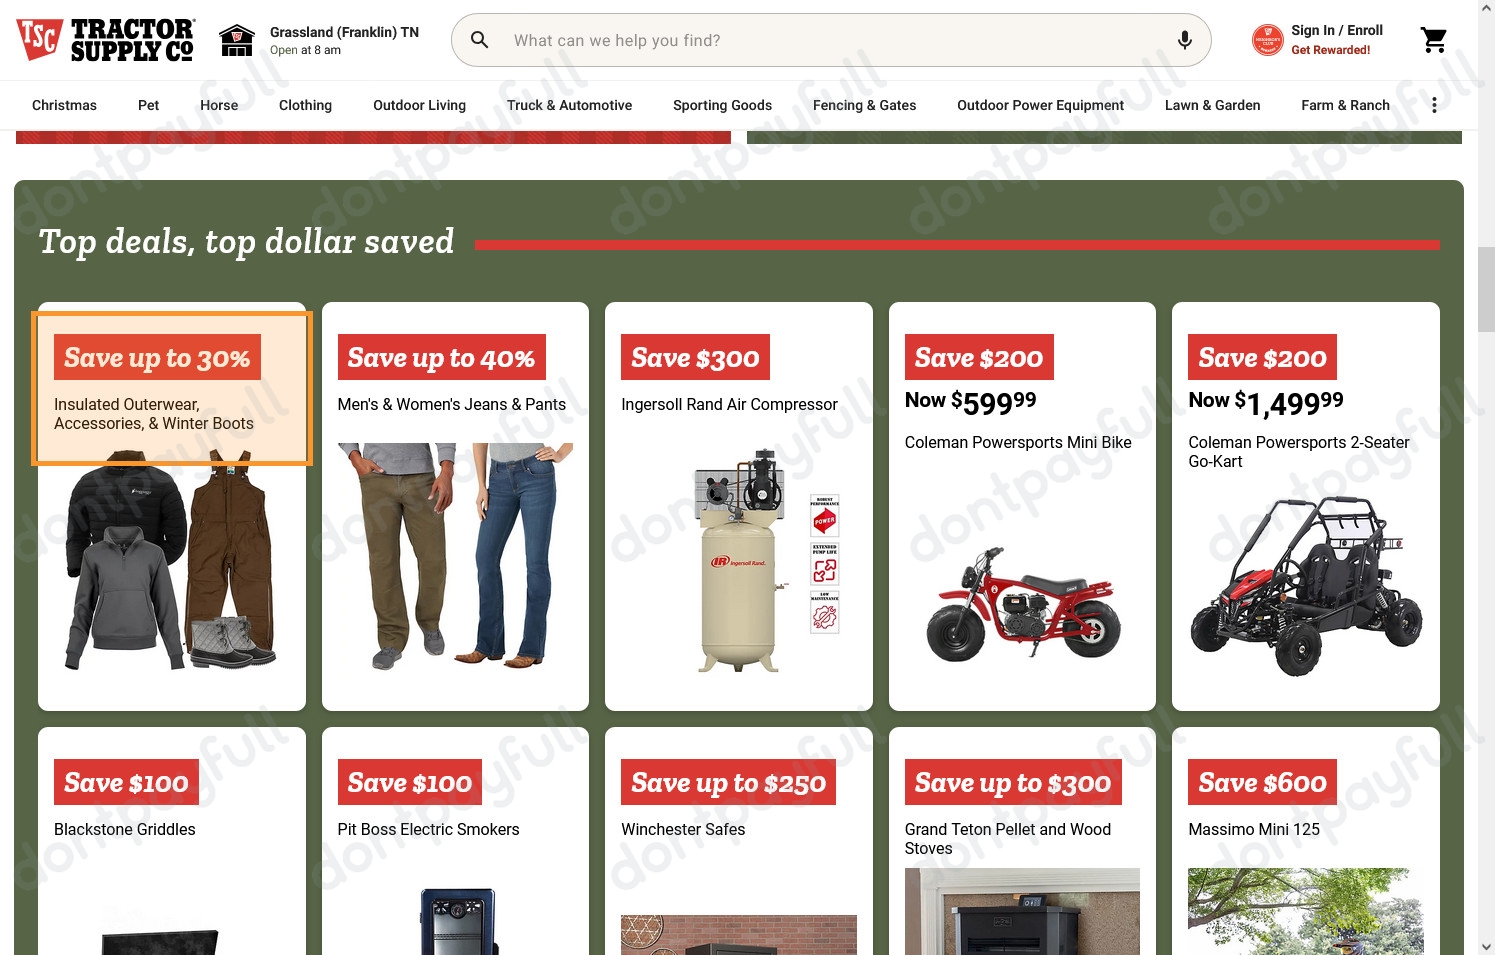Open Men's & Women's Jeans & Pants link

click(452, 405)
